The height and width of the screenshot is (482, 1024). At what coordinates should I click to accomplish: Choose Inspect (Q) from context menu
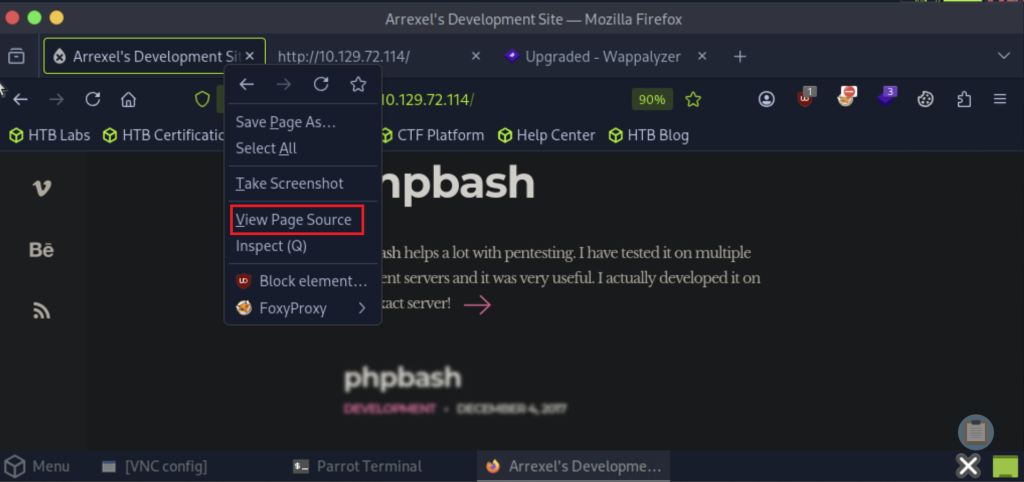point(303,246)
